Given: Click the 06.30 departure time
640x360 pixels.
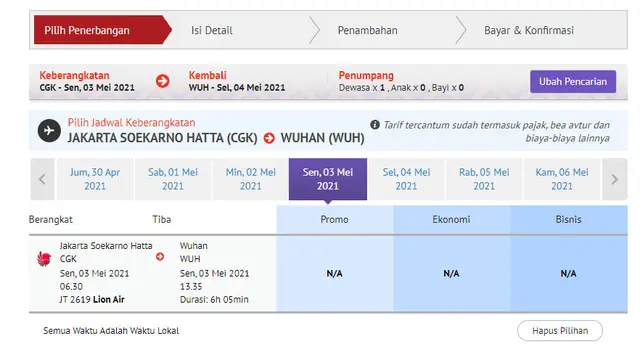Looking at the screenshot, I should click(71, 287).
